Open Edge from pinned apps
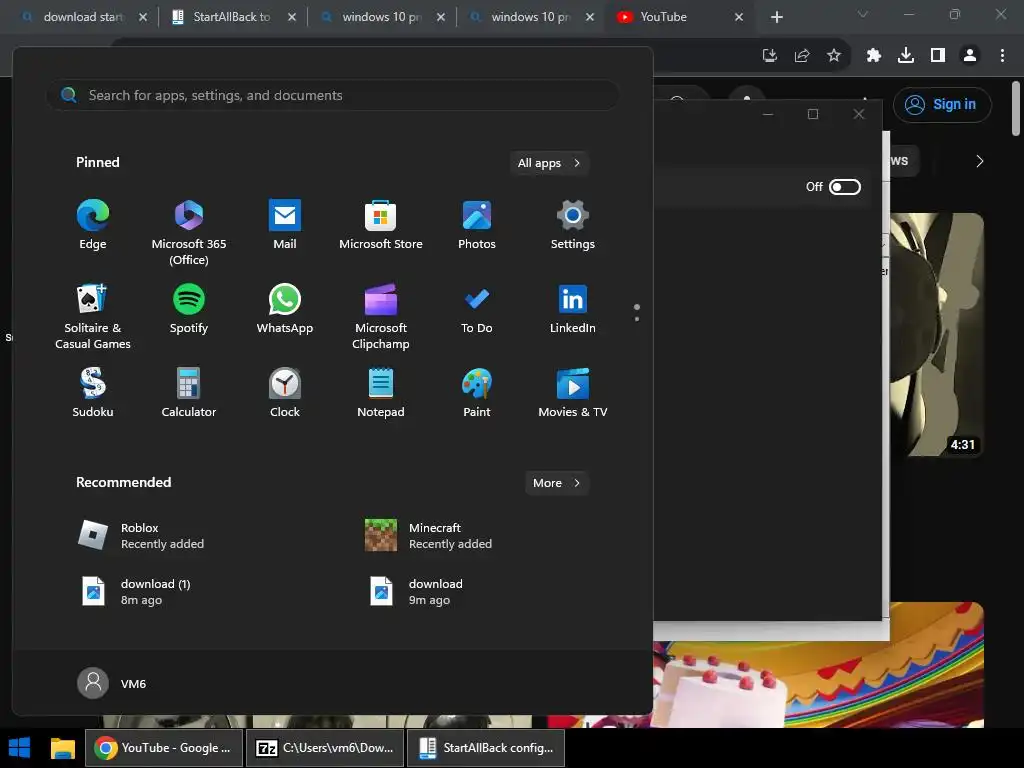Image resolution: width=1024 pixels, height=768 pixels. [93, 225]
